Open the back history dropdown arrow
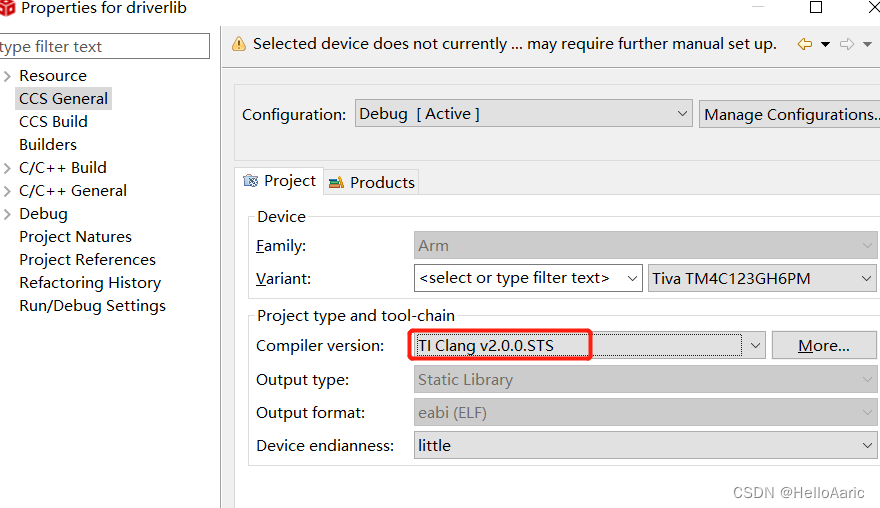 825,44
